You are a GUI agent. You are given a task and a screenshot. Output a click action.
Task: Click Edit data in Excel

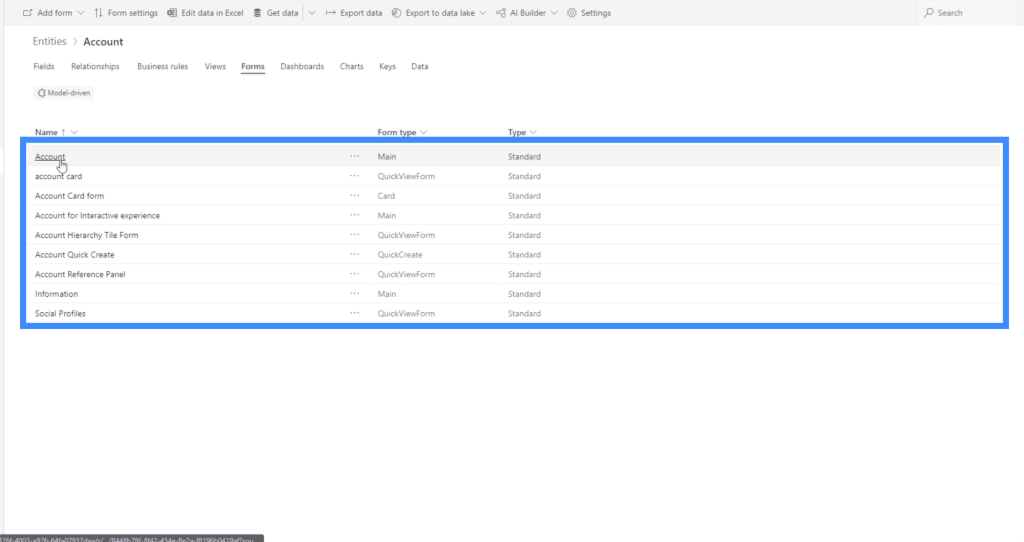click(x=205, y=13)
